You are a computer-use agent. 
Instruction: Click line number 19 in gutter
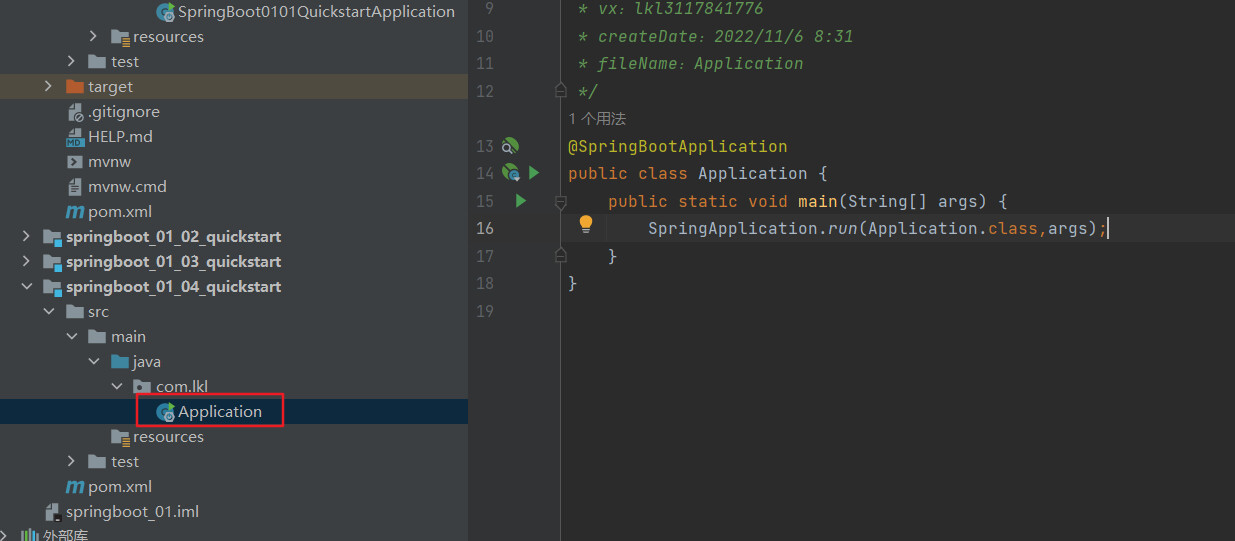(x=485, y=311)
